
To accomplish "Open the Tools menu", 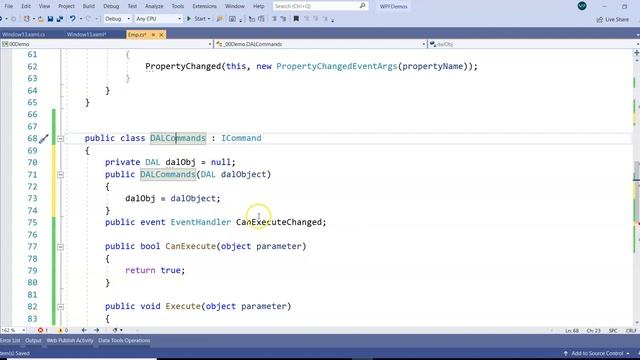I will (178, 6).
